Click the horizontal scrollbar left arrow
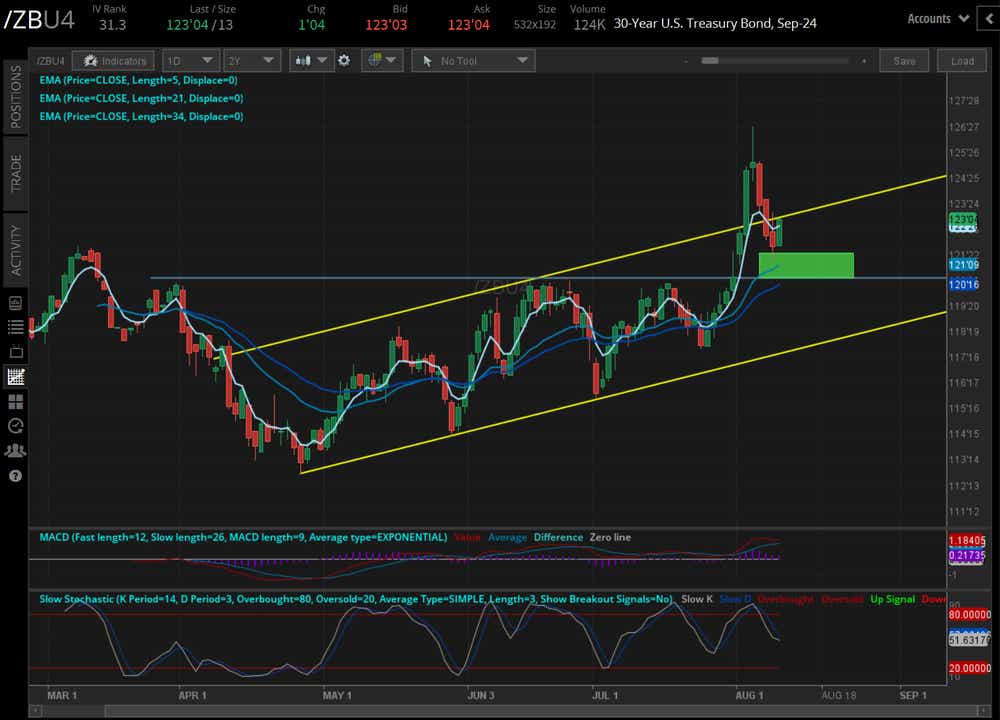Image resolution: width=1000 pixels, height=720 pixels. click(x=36, y=710)
